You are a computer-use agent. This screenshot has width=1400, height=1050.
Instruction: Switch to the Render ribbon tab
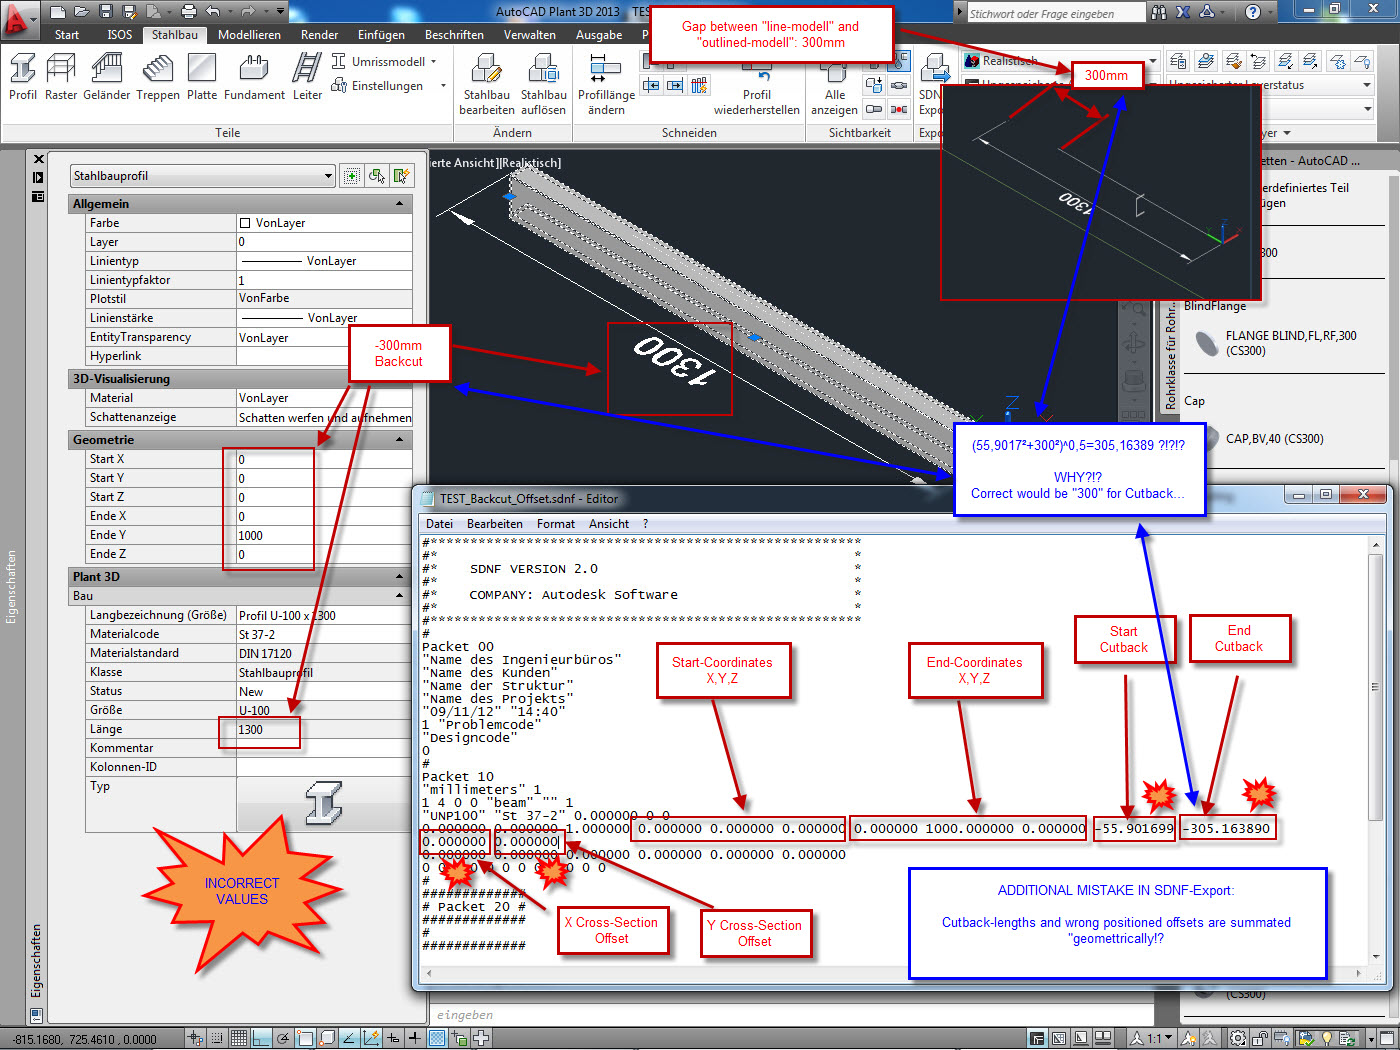click(x=320, y=34)
